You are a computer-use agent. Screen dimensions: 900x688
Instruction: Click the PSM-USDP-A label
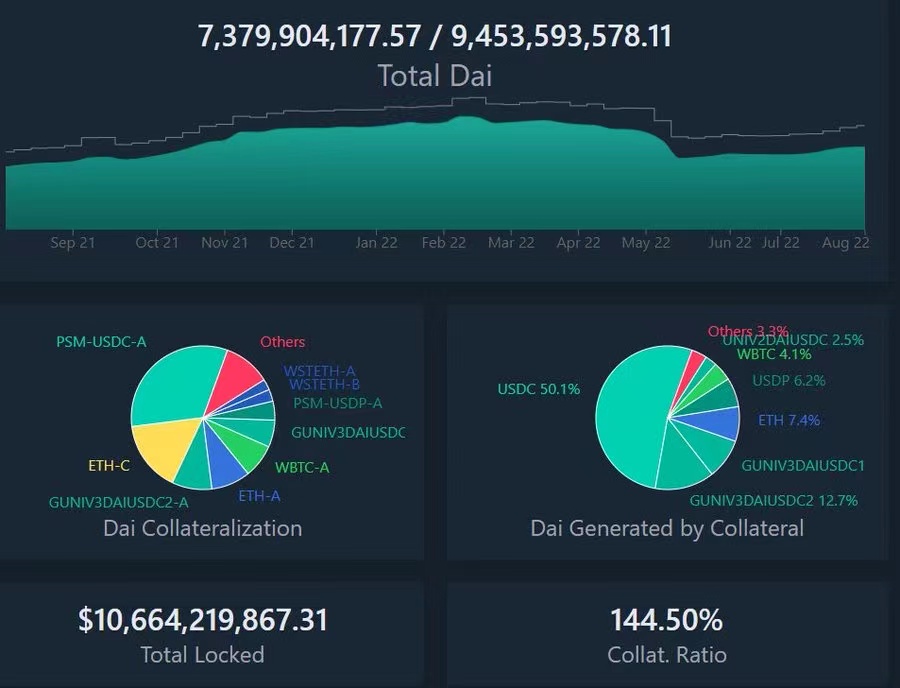tap(337, 403)
